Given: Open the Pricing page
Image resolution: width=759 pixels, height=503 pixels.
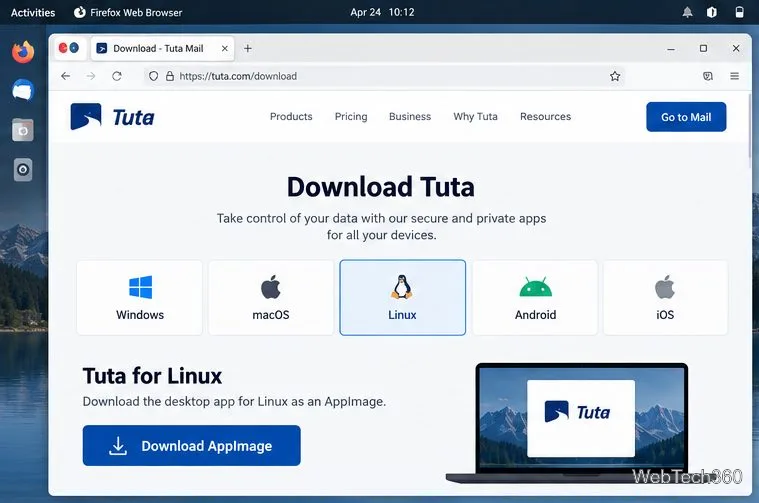Looking at the screenshot, I should [x=351, y=117].
